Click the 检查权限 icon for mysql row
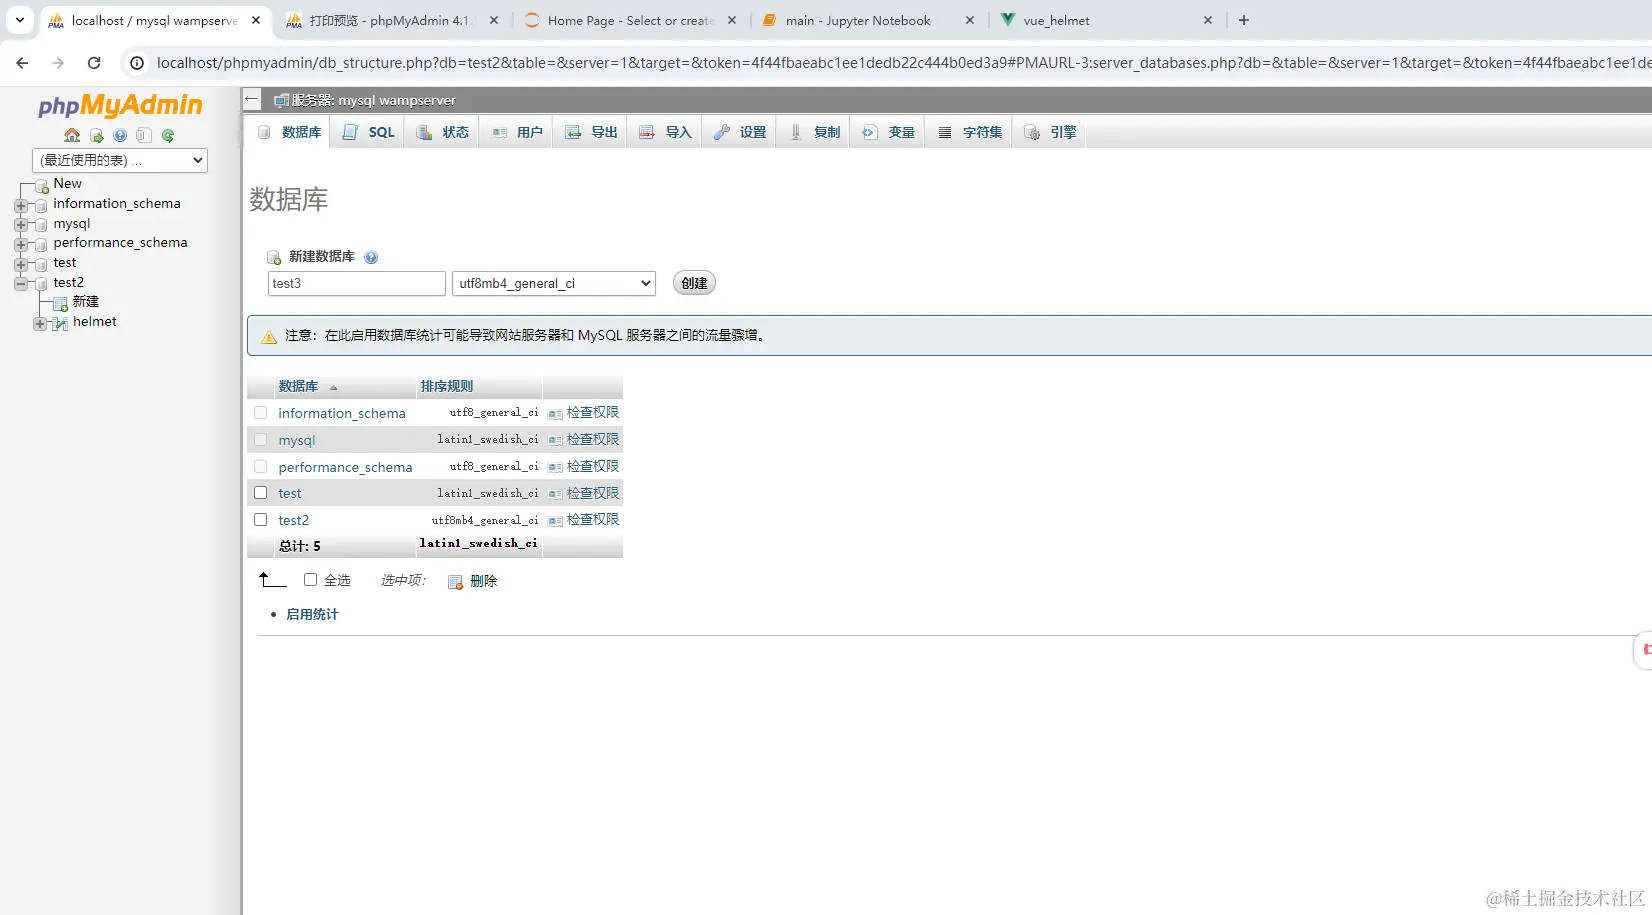 click(x=555, y=440)
